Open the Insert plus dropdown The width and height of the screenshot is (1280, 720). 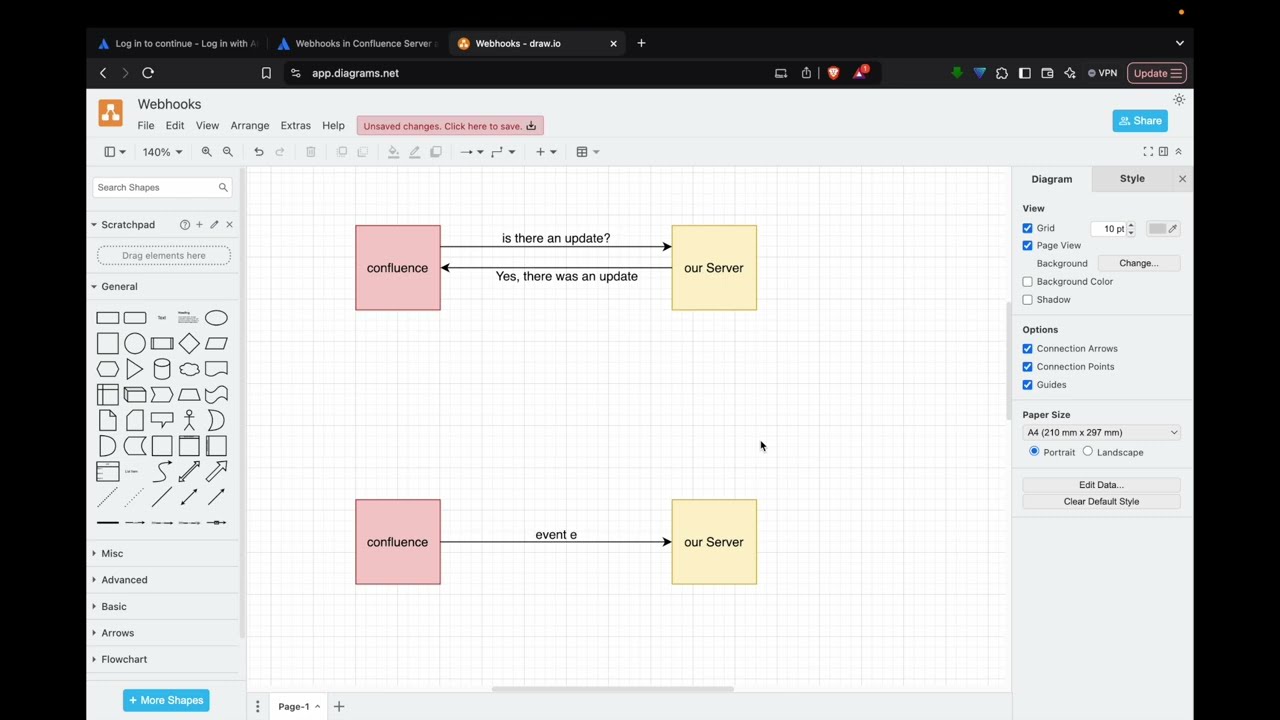pos(546,152)
